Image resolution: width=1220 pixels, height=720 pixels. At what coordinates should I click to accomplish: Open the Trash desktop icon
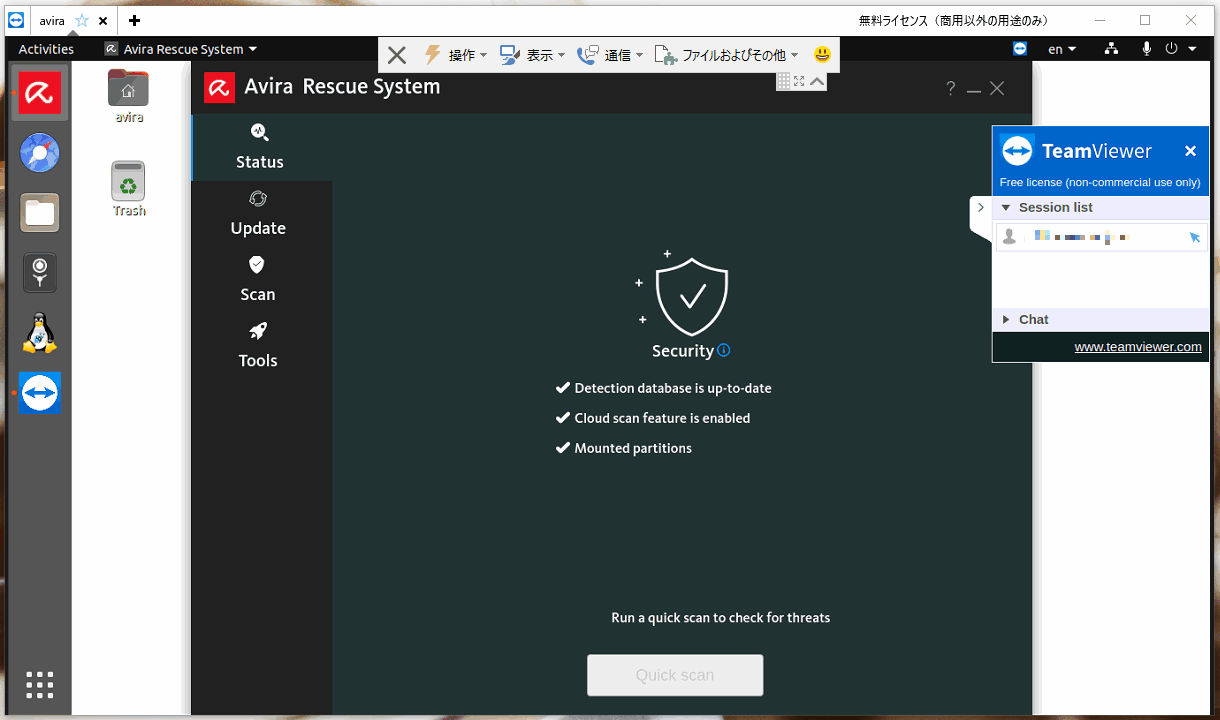point(128,189)
